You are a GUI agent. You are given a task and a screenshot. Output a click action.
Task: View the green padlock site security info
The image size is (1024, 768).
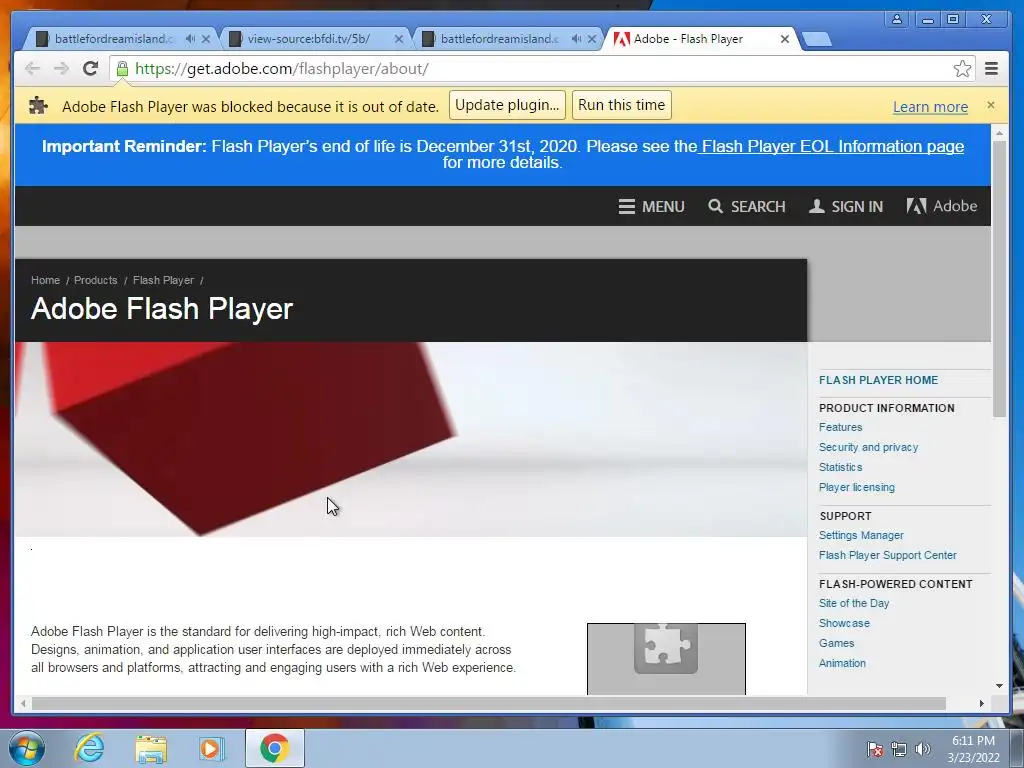tap(122, 69)
